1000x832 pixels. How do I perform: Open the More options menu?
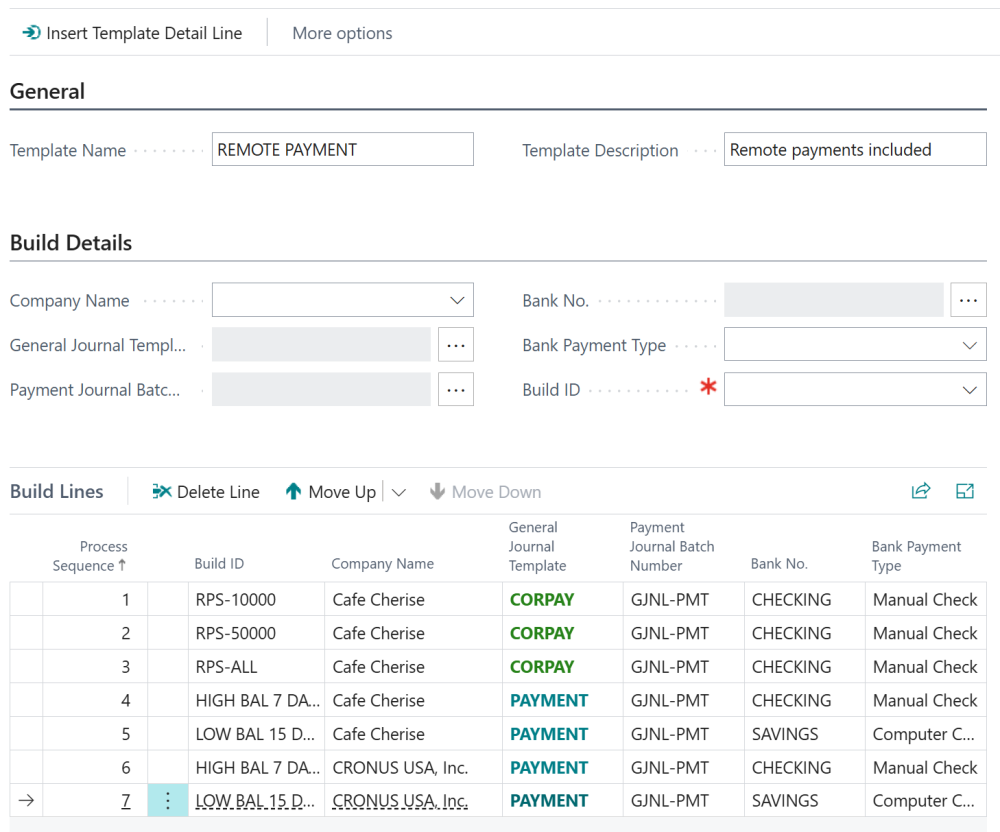point(342,32)
